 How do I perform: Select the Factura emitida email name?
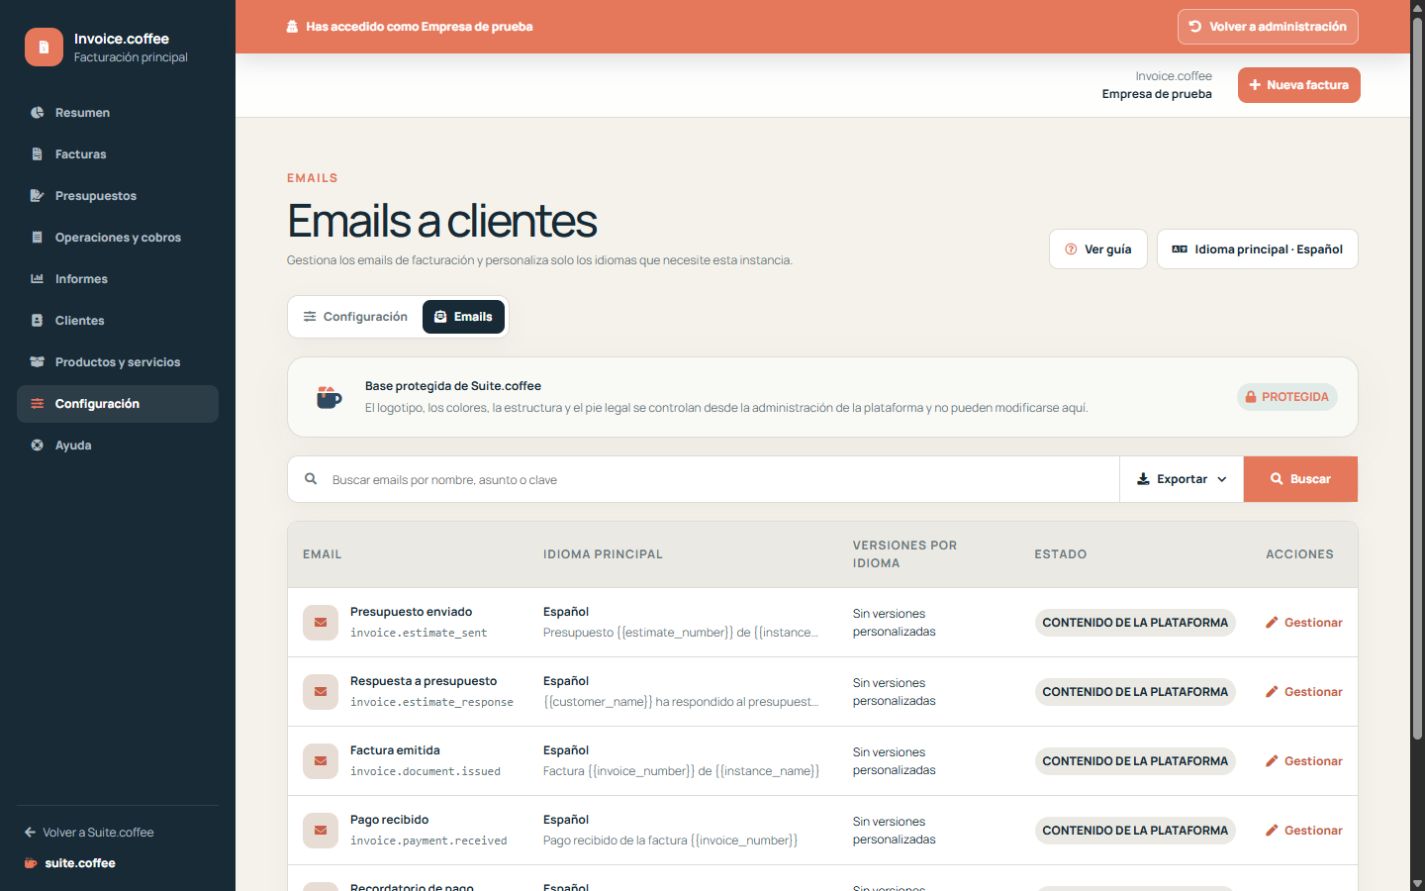tap(395, 750)
